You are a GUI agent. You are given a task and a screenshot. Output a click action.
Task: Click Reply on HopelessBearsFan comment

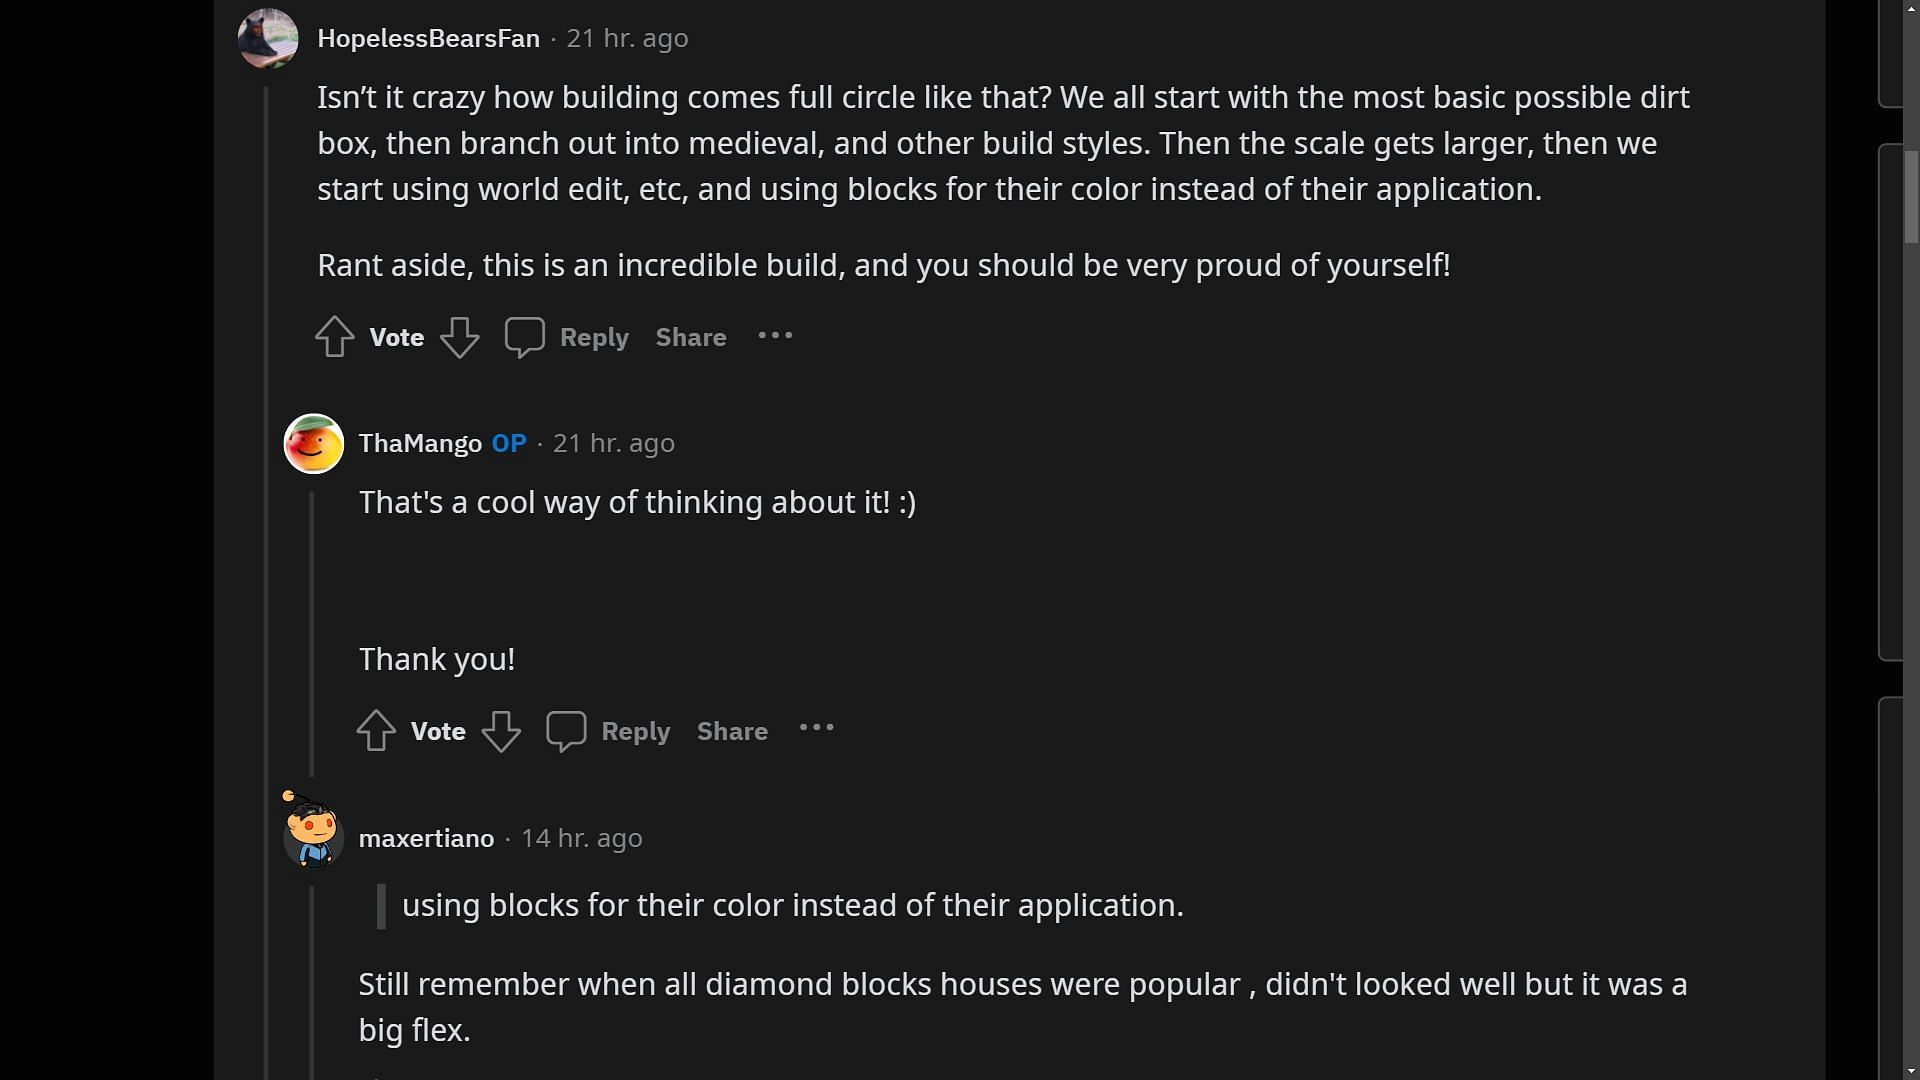coord(593,338)
